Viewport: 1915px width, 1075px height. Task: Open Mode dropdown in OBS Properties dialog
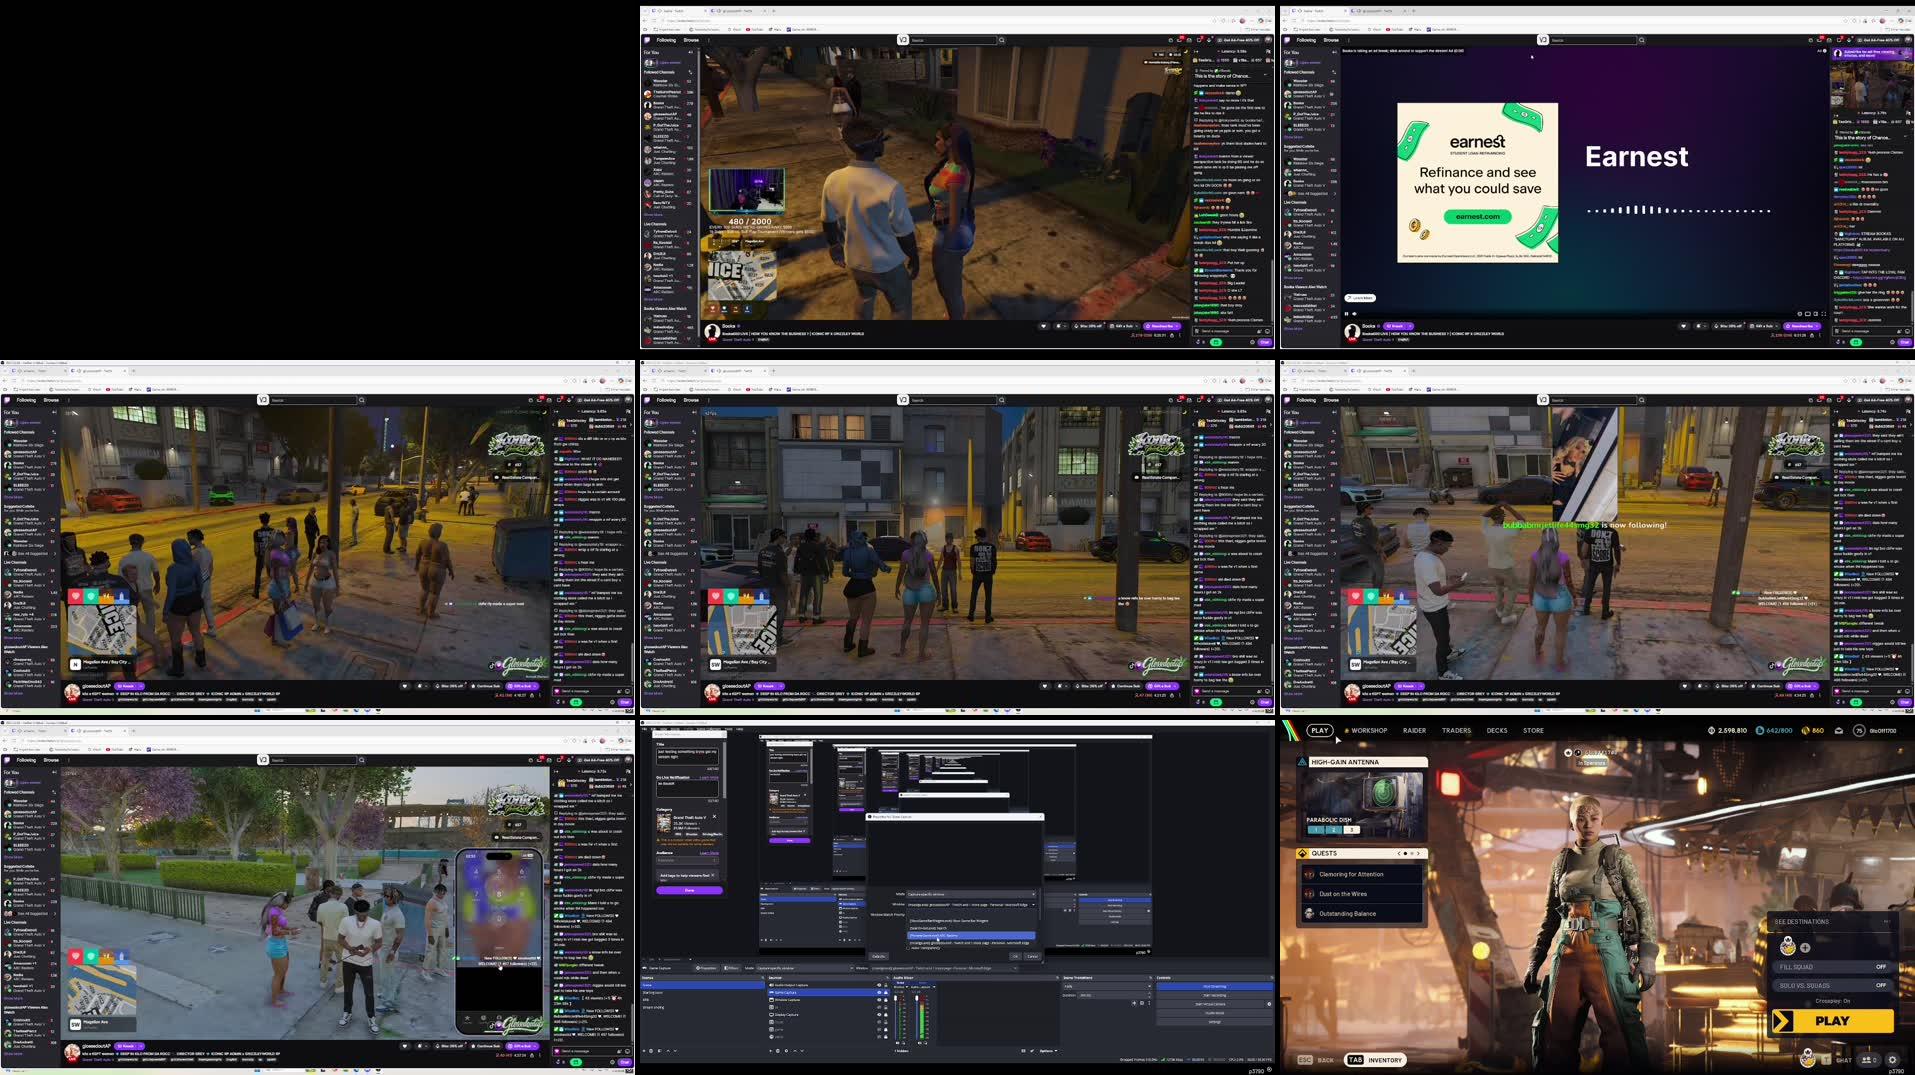click(971, 894)
